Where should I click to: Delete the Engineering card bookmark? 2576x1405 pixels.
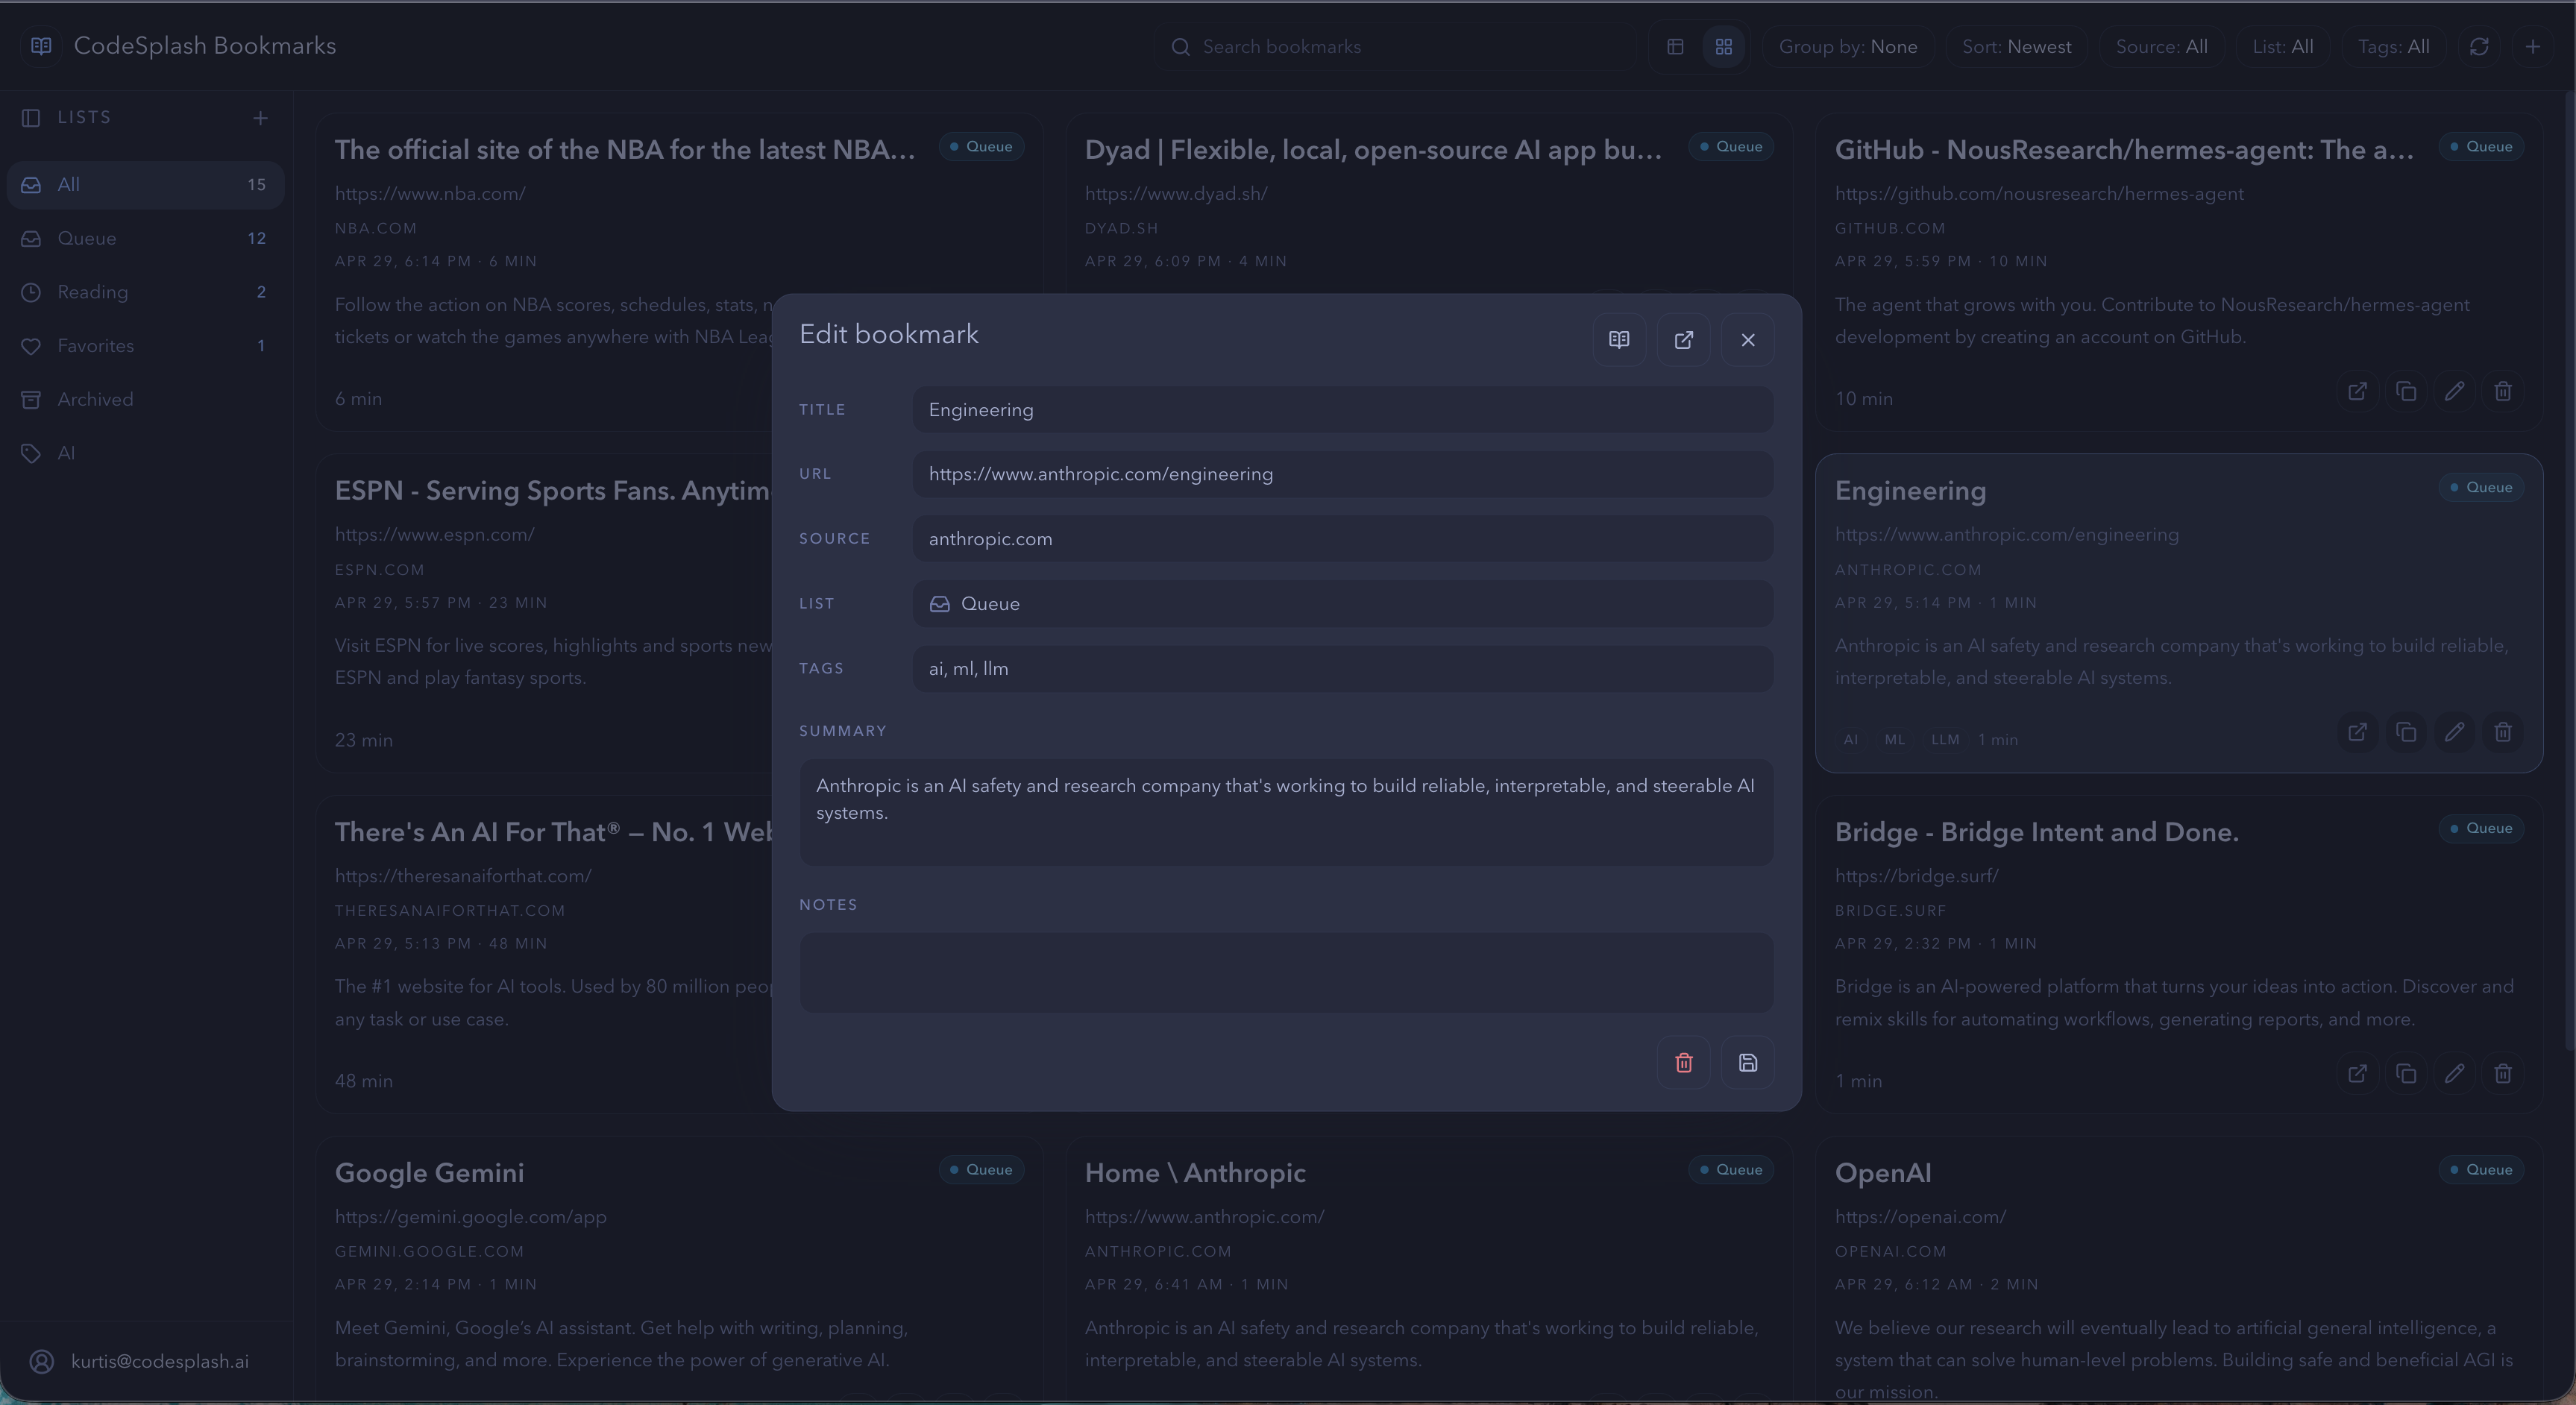(2502, 732)
